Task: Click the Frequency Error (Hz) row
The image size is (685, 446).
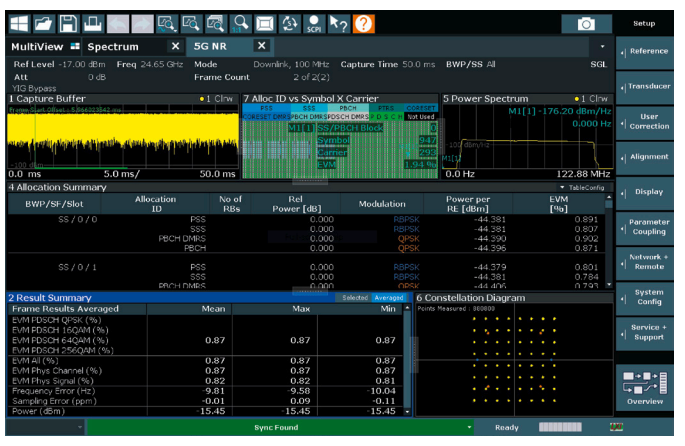Action: click(x=205, y=391)
